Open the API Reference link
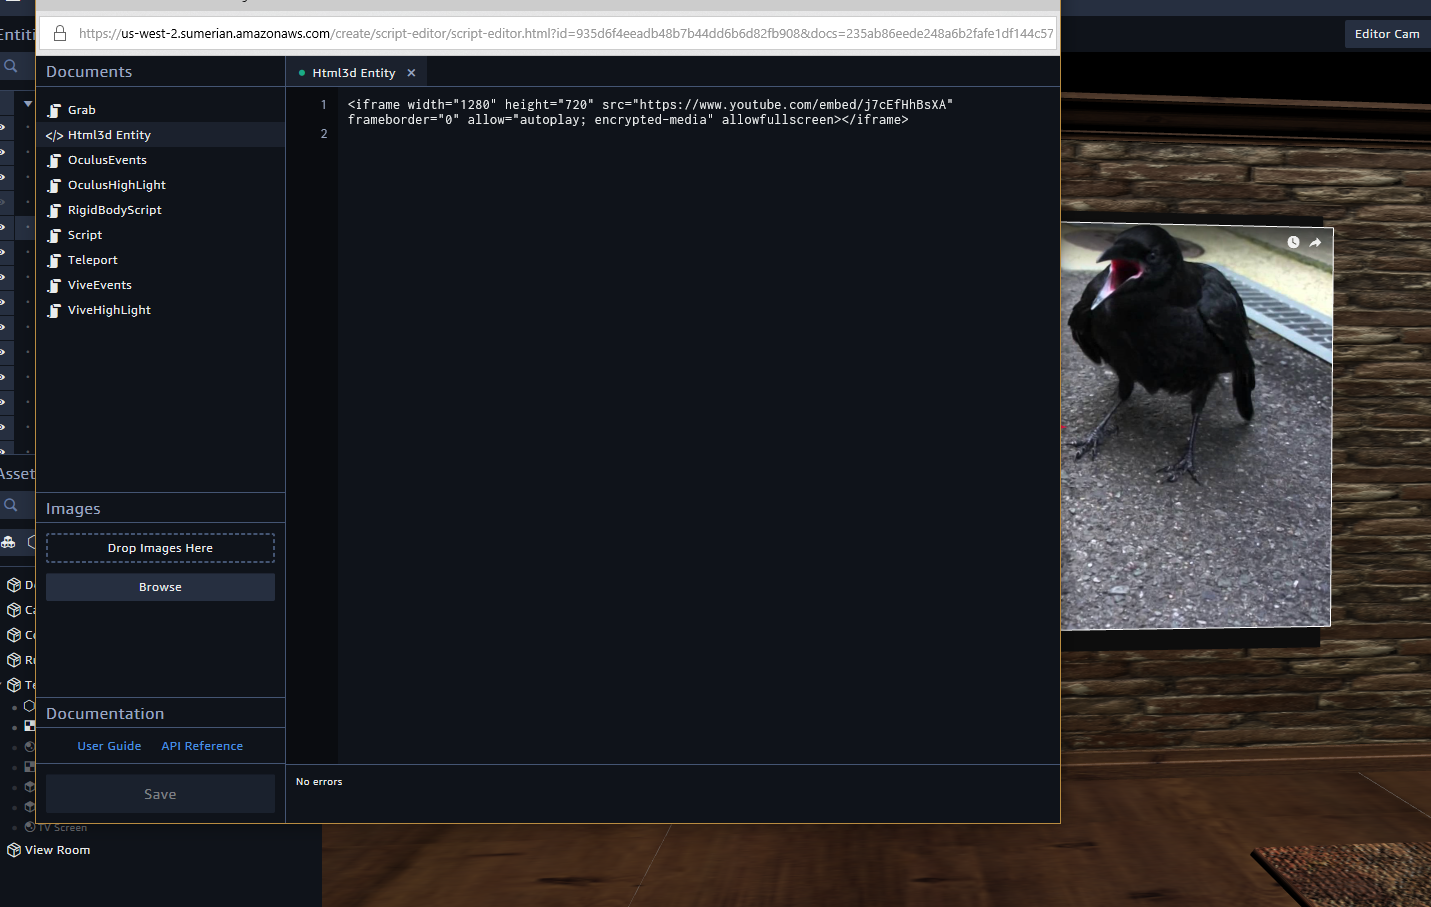Viewport: 1431px width, 907px height. point(202,746)
